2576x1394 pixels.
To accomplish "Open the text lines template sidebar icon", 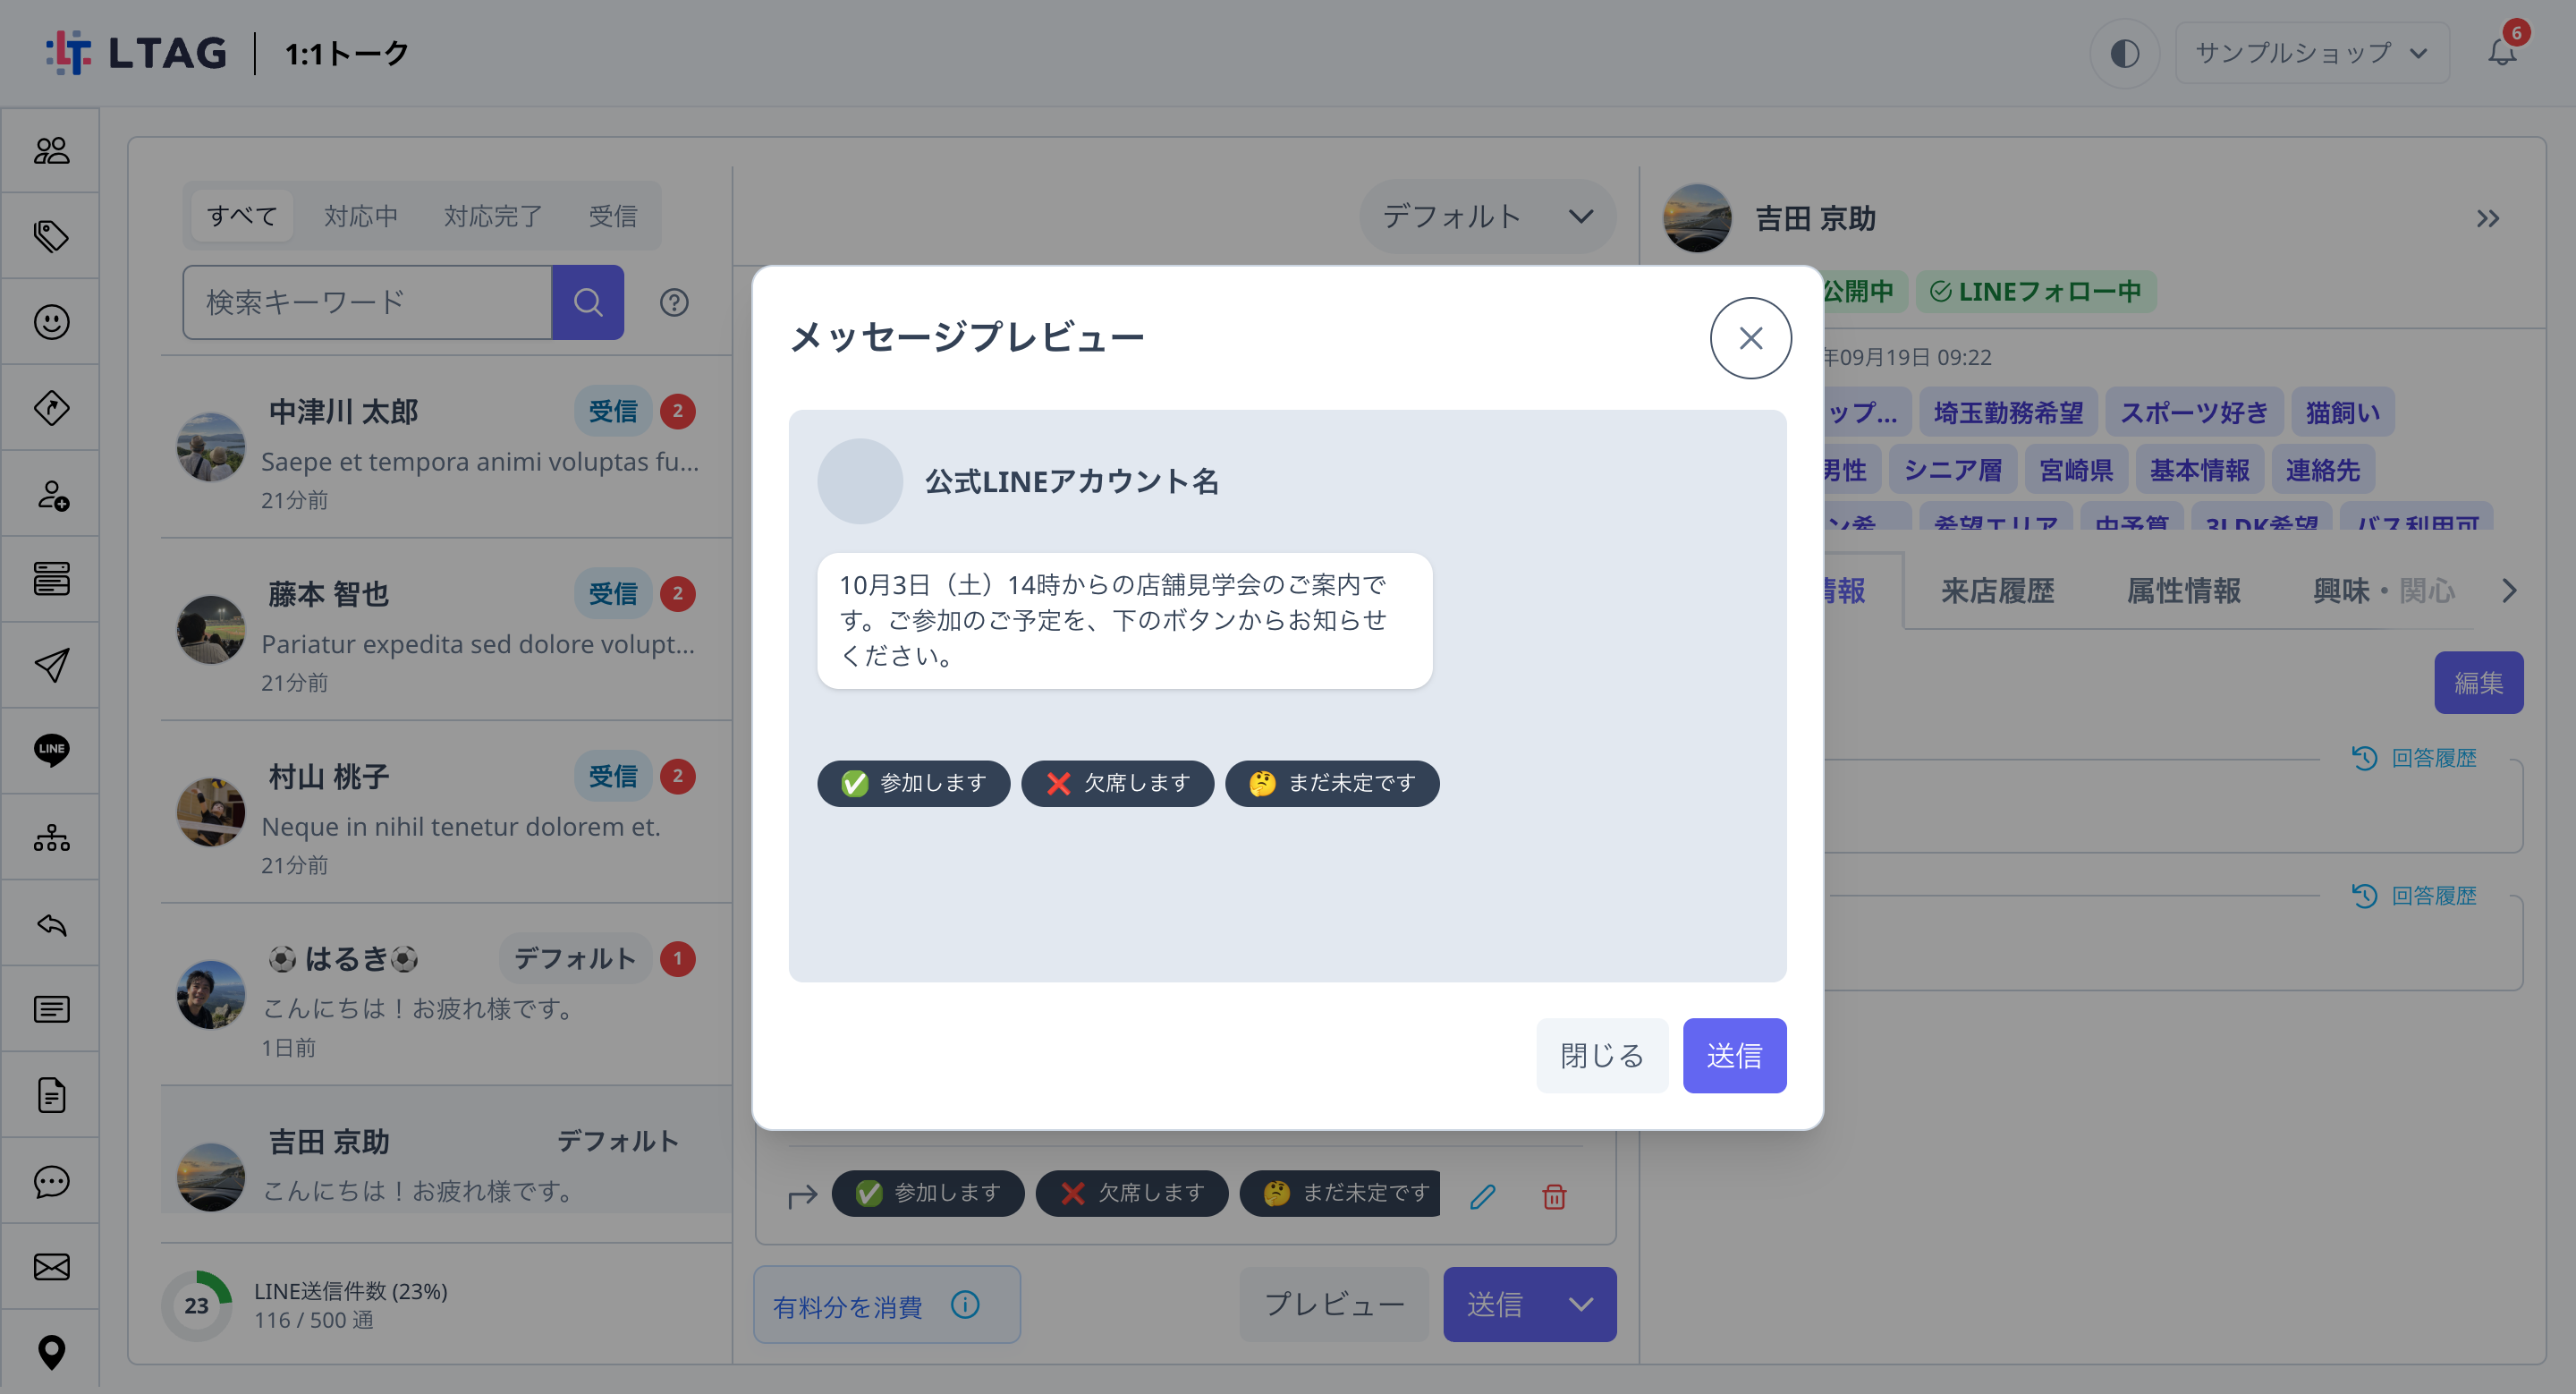I will pos(51,1009).
